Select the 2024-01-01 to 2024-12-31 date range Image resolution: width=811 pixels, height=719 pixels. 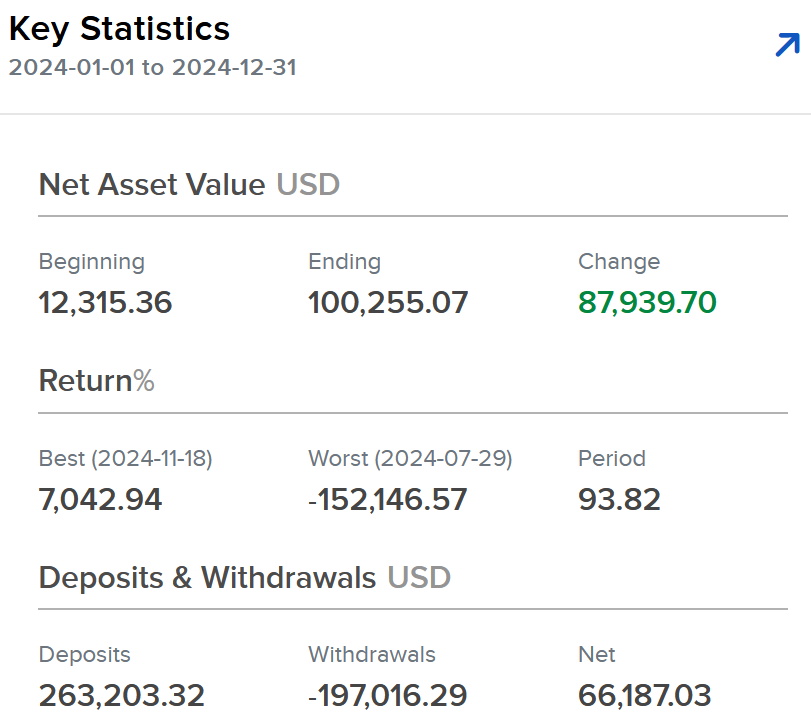(152, 69)
